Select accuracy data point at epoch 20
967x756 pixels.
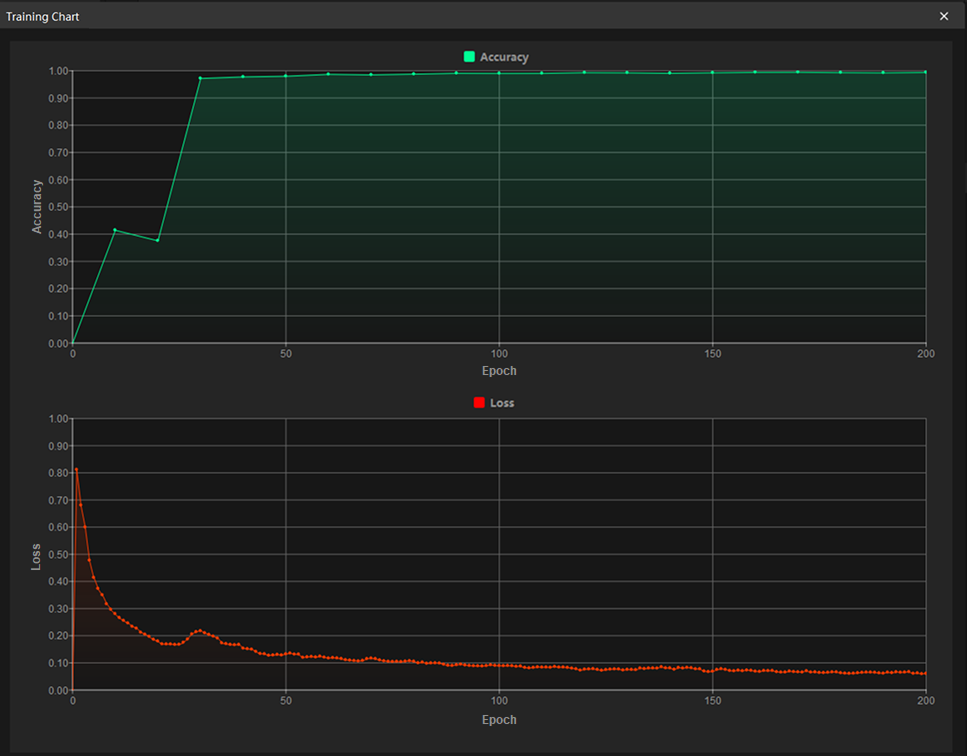(x=158, y=240)
